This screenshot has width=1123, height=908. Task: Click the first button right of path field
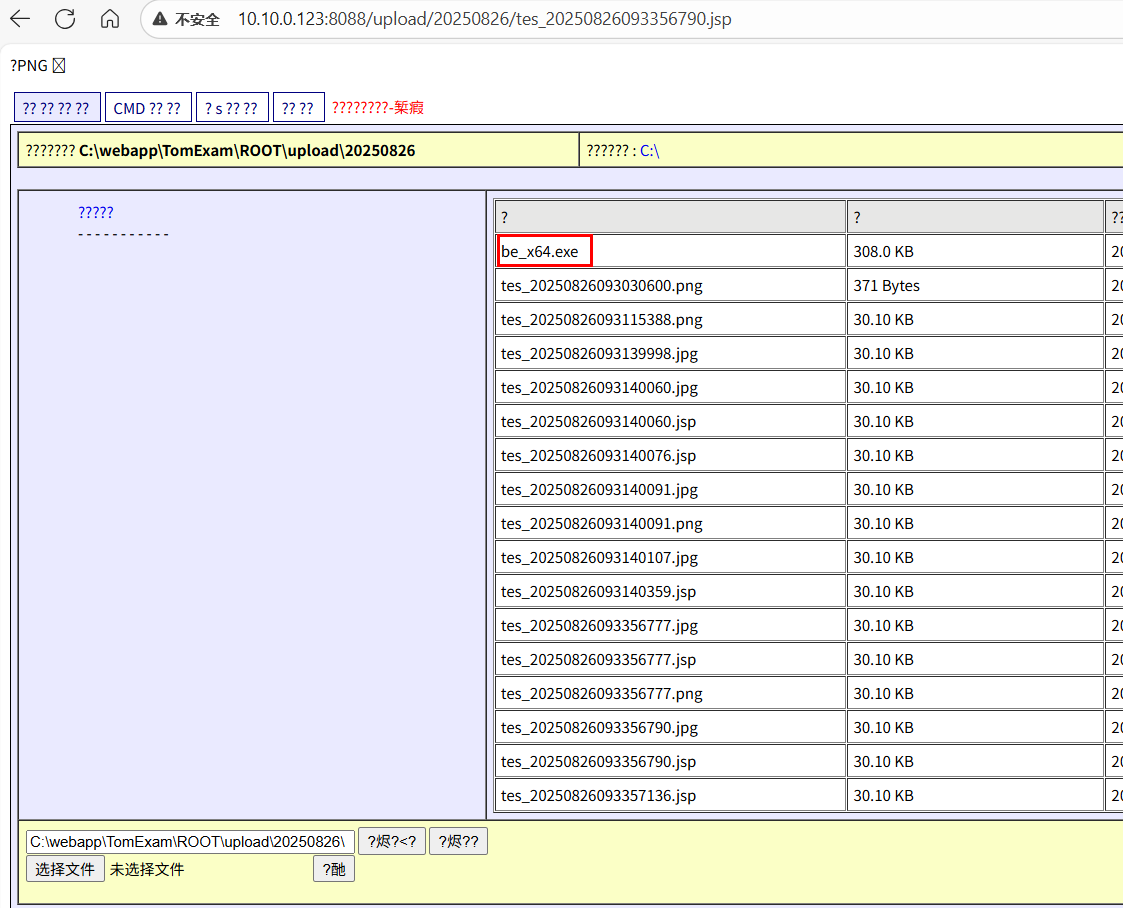tap(392, 842)
